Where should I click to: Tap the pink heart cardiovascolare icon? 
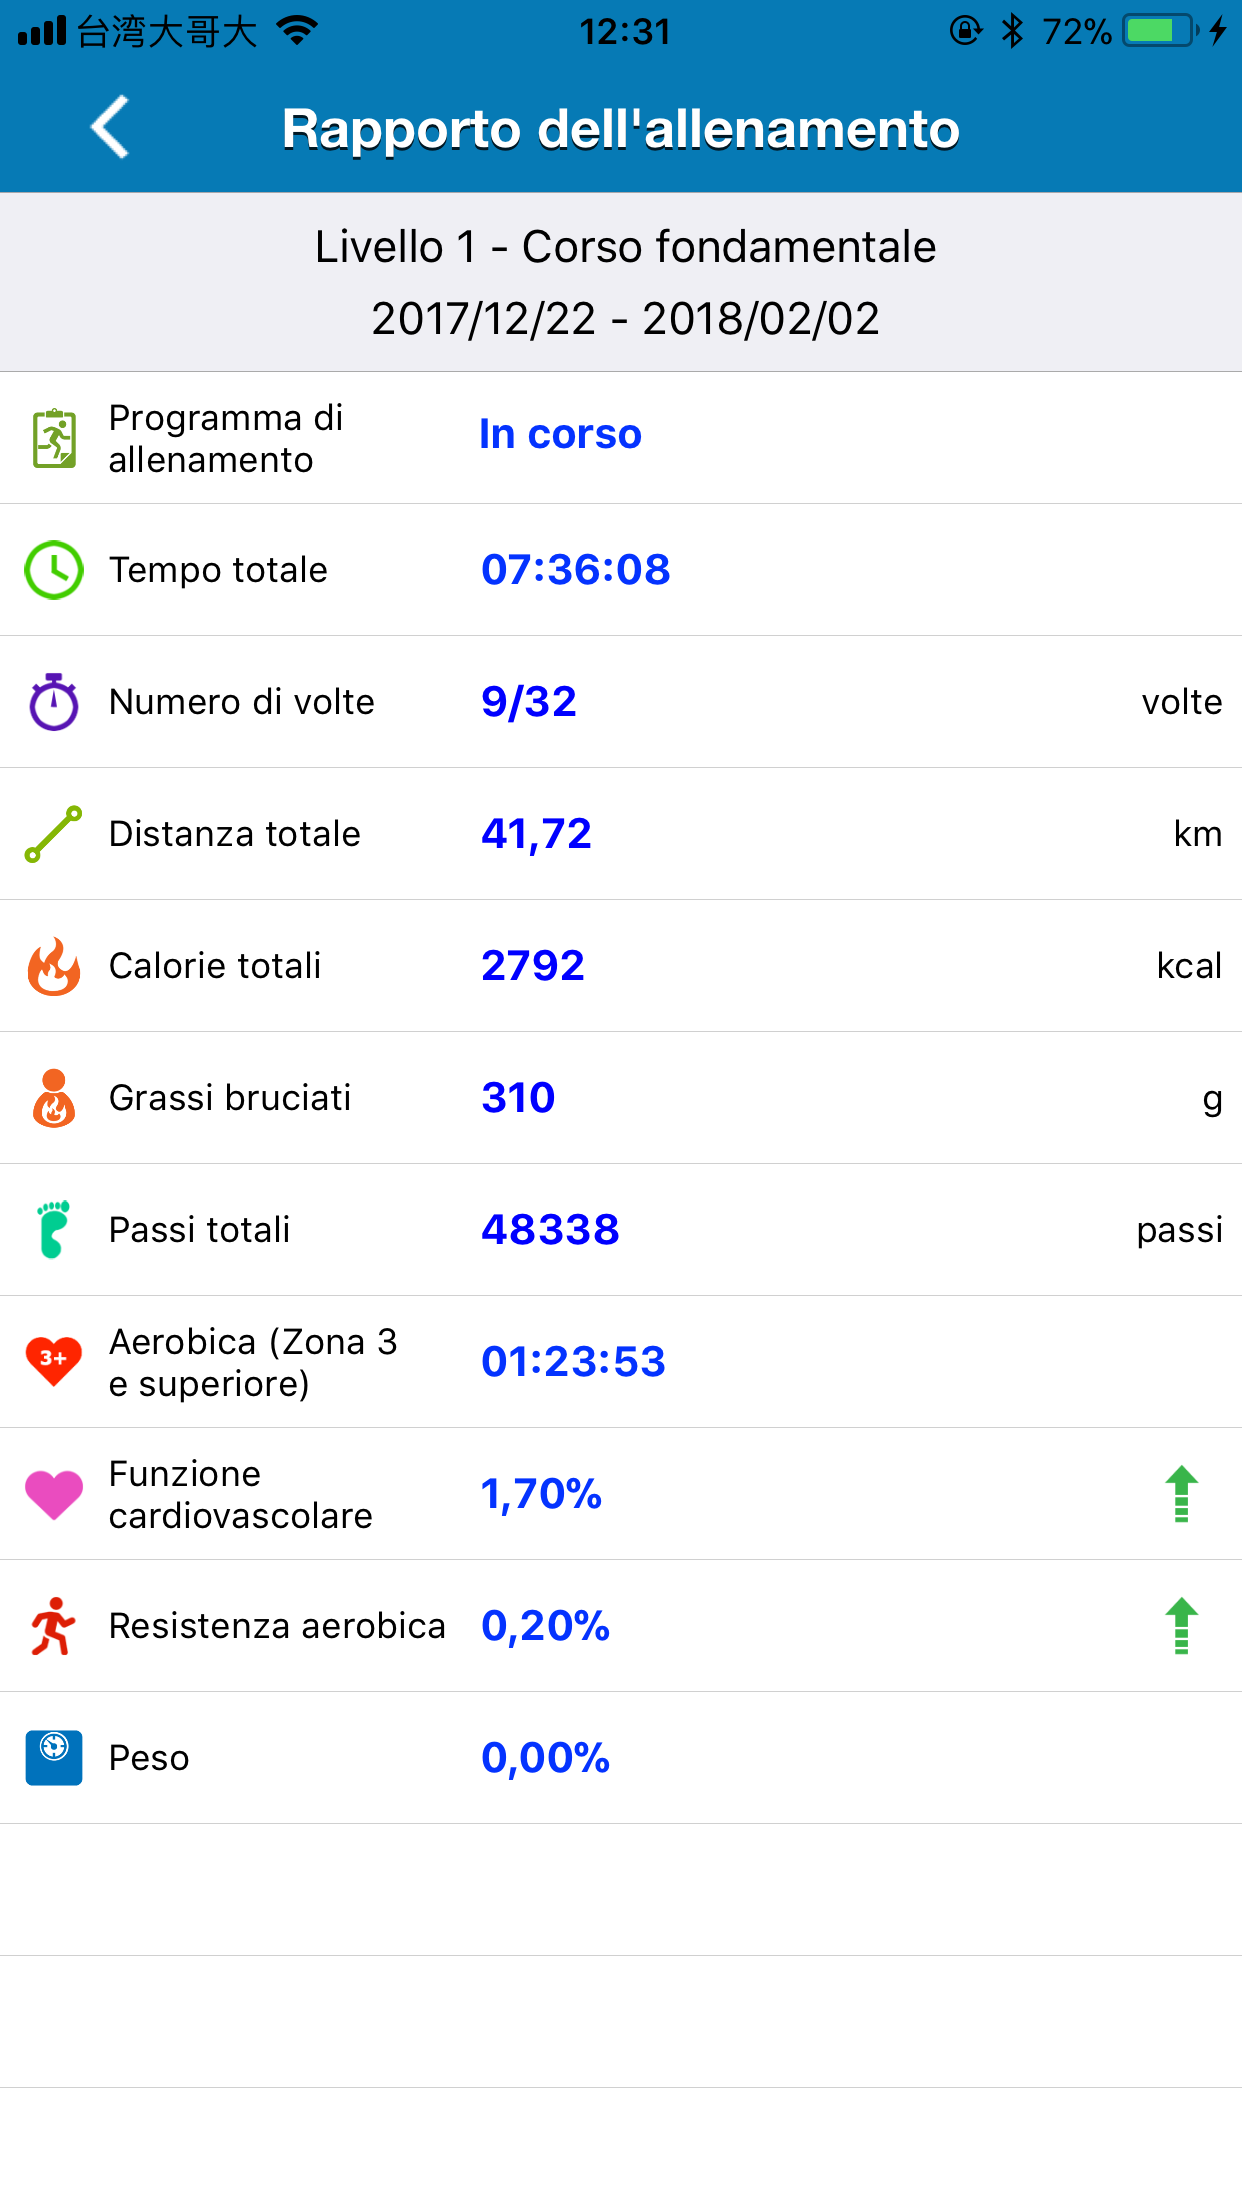pyautogui.click(x=54, y=1495)
